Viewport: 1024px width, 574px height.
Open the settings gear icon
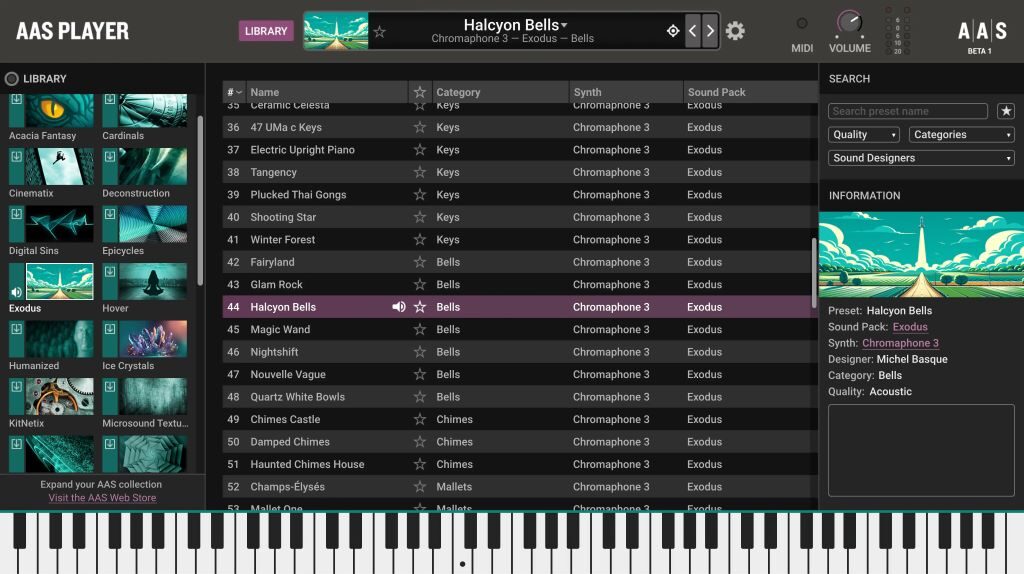coord(735,31)
